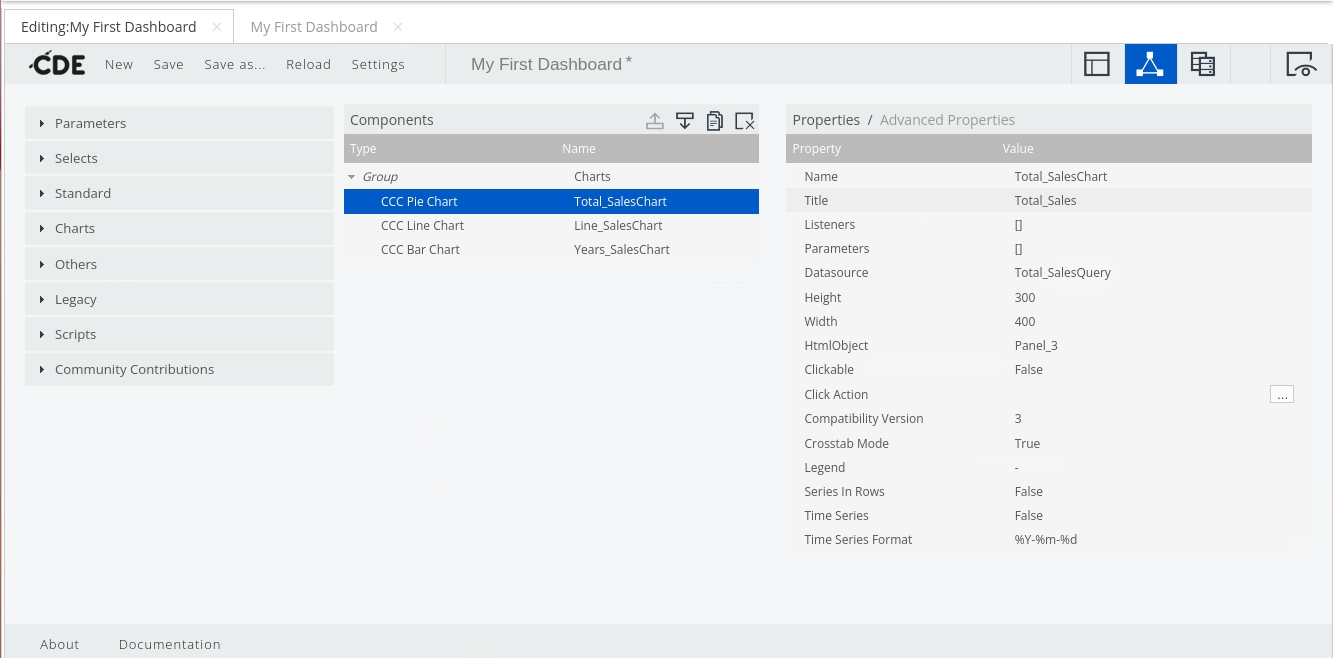The height and width of the screenshot is (658, 1333).
Task: Click the move component down icon
Action: tap(684, 121)
